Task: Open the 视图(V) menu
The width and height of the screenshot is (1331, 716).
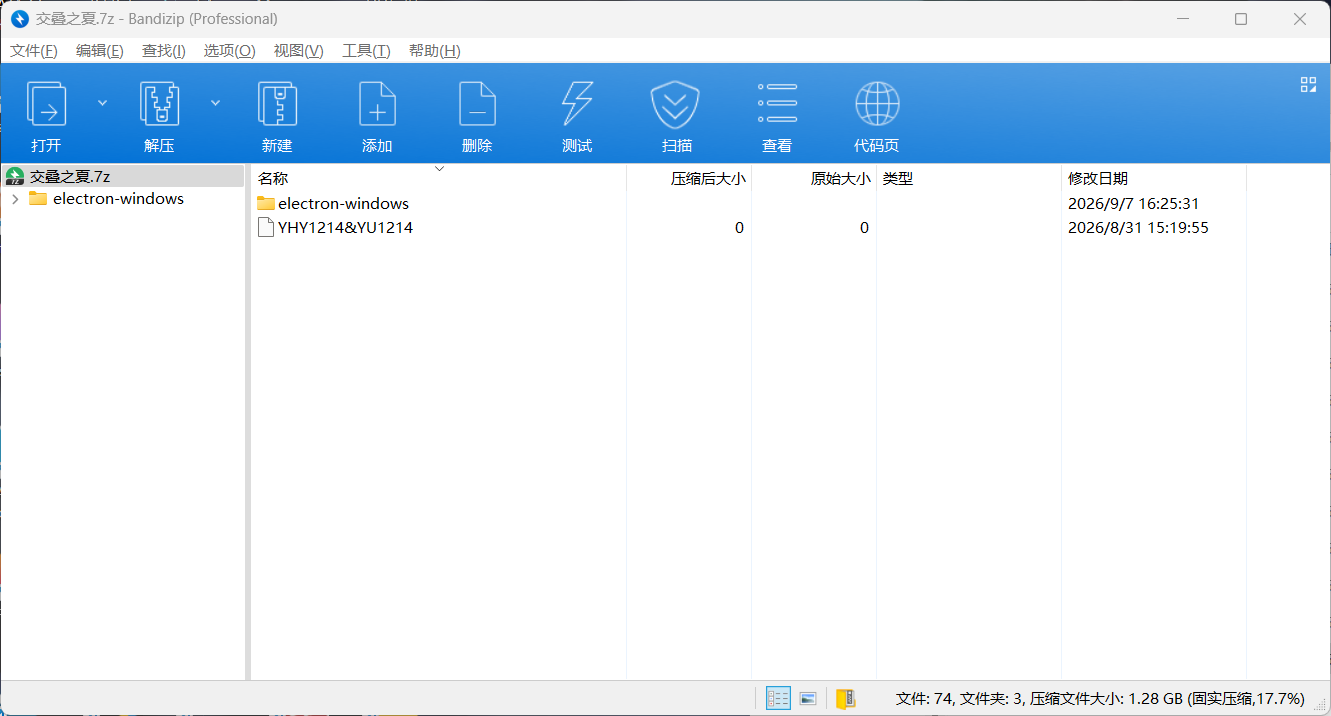Action: point(298,51)
